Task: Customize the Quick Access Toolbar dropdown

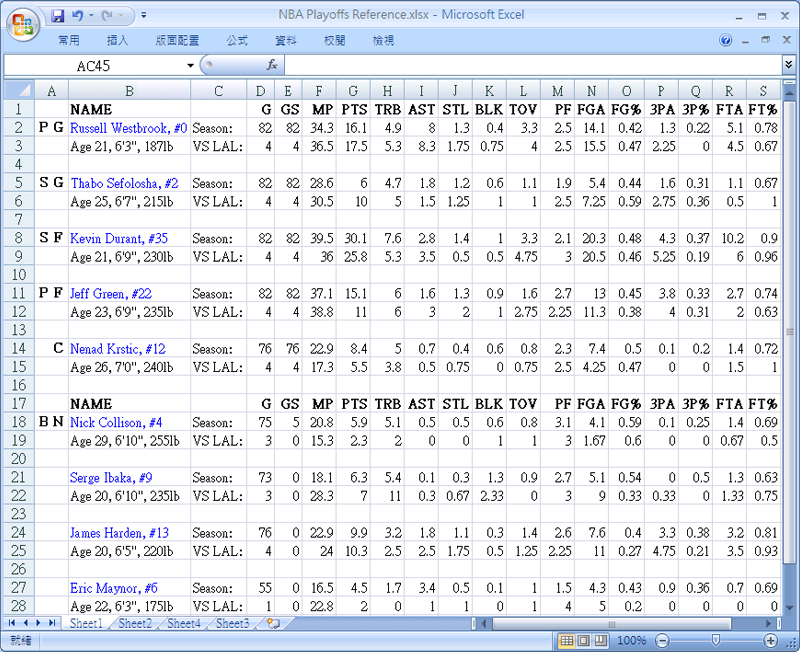Action: tap(144, 15)
